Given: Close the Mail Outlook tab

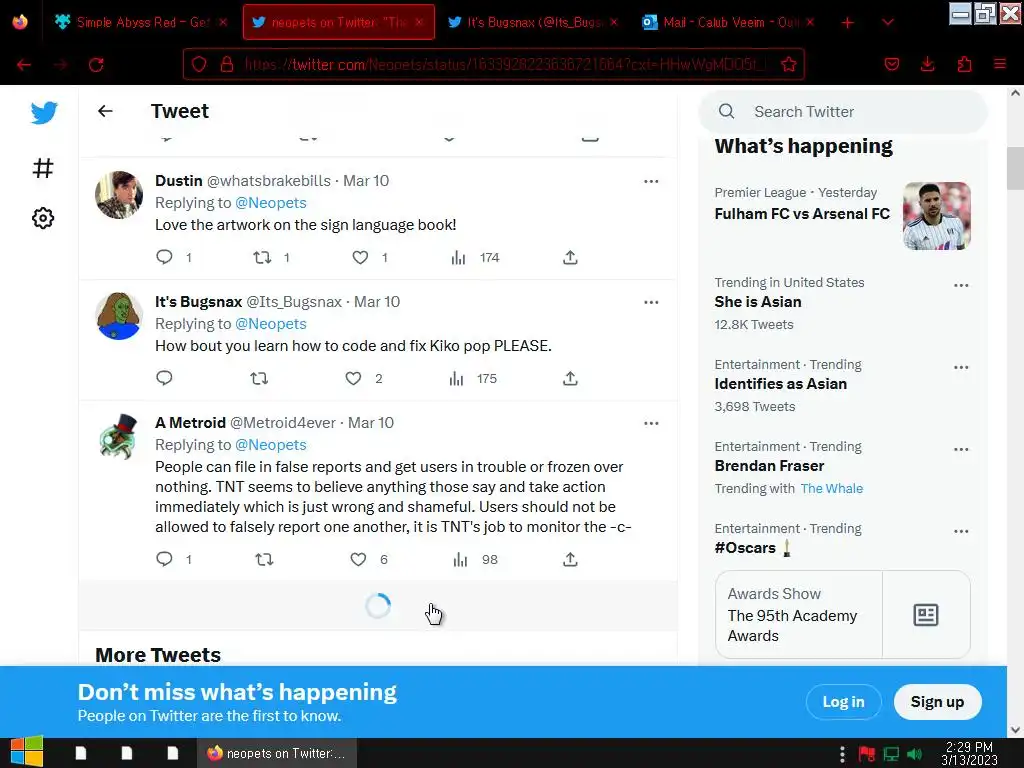Looking at the screenshot, I should (810, 22).
